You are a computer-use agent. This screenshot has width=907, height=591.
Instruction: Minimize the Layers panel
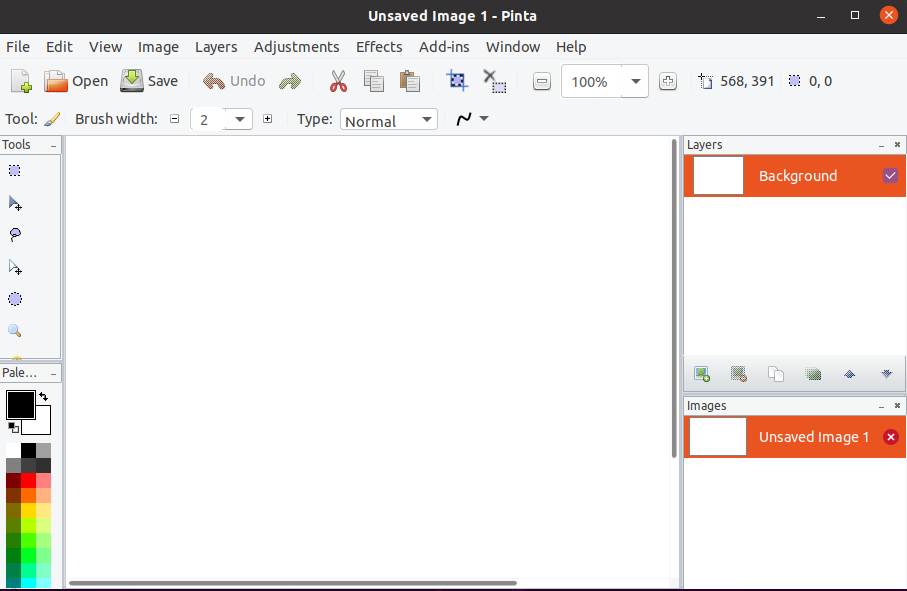click(x=882, y=146)
